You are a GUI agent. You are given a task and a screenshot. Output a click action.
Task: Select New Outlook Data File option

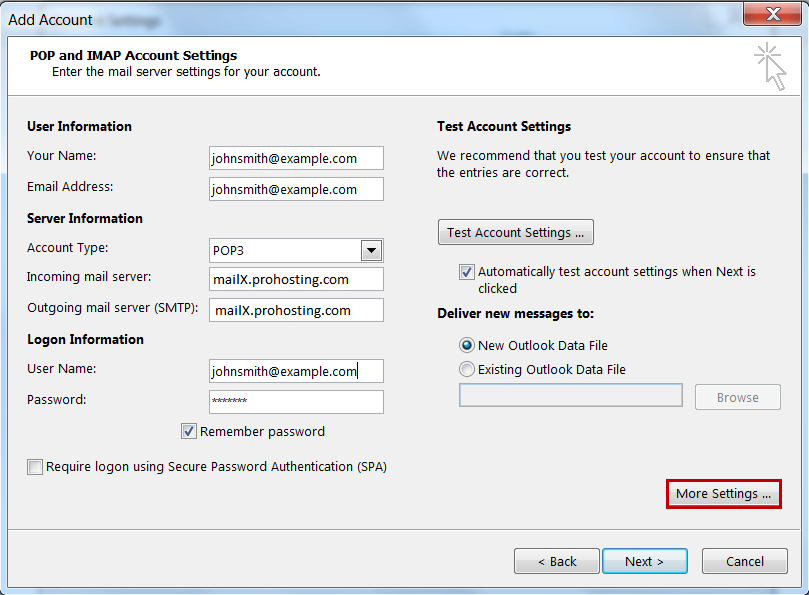466,345
